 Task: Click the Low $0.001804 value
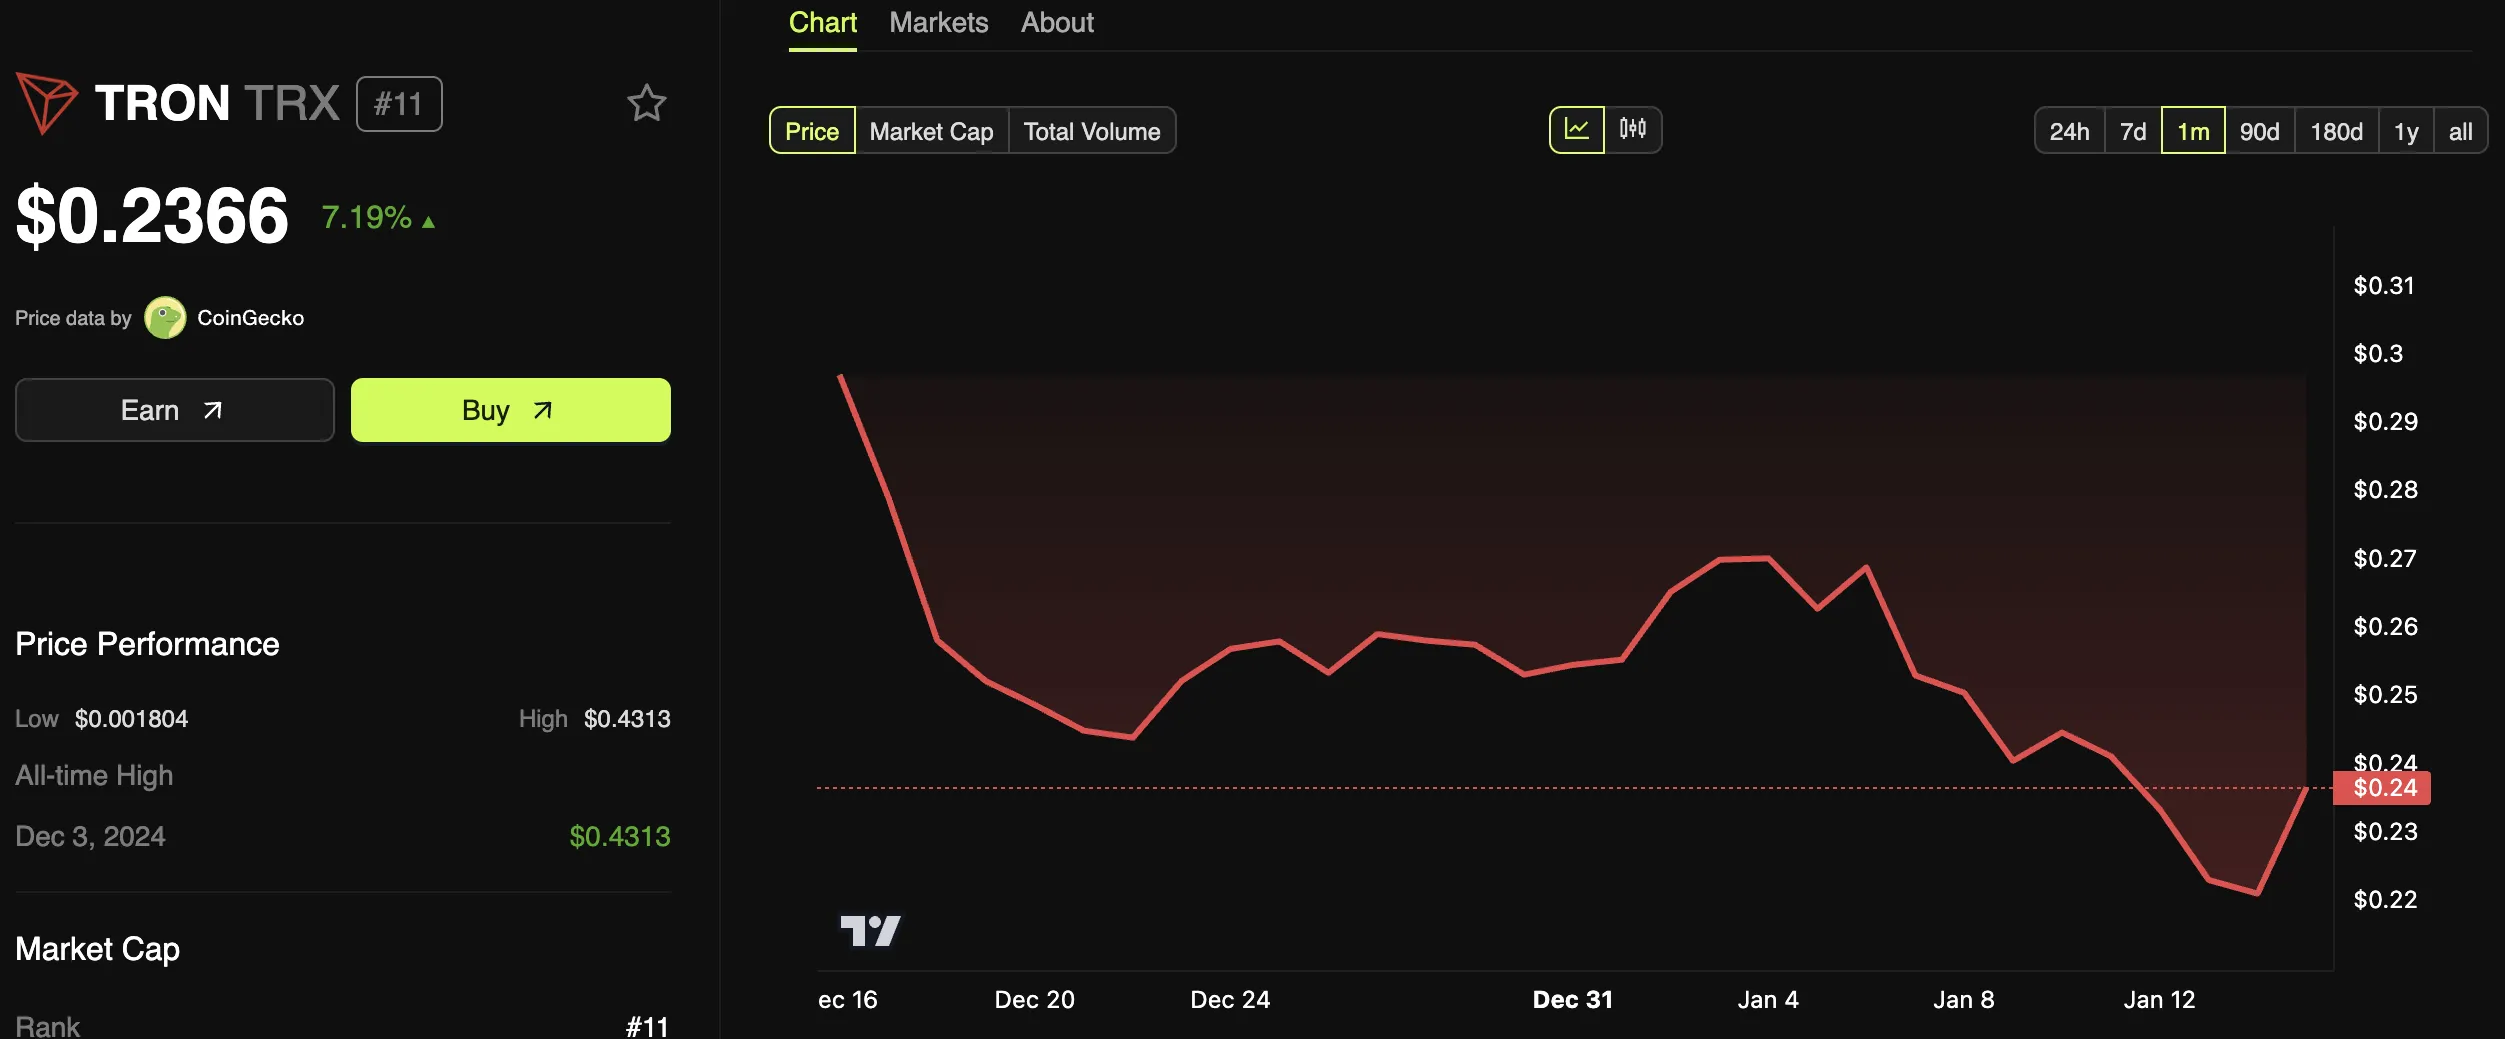(131, 719)
